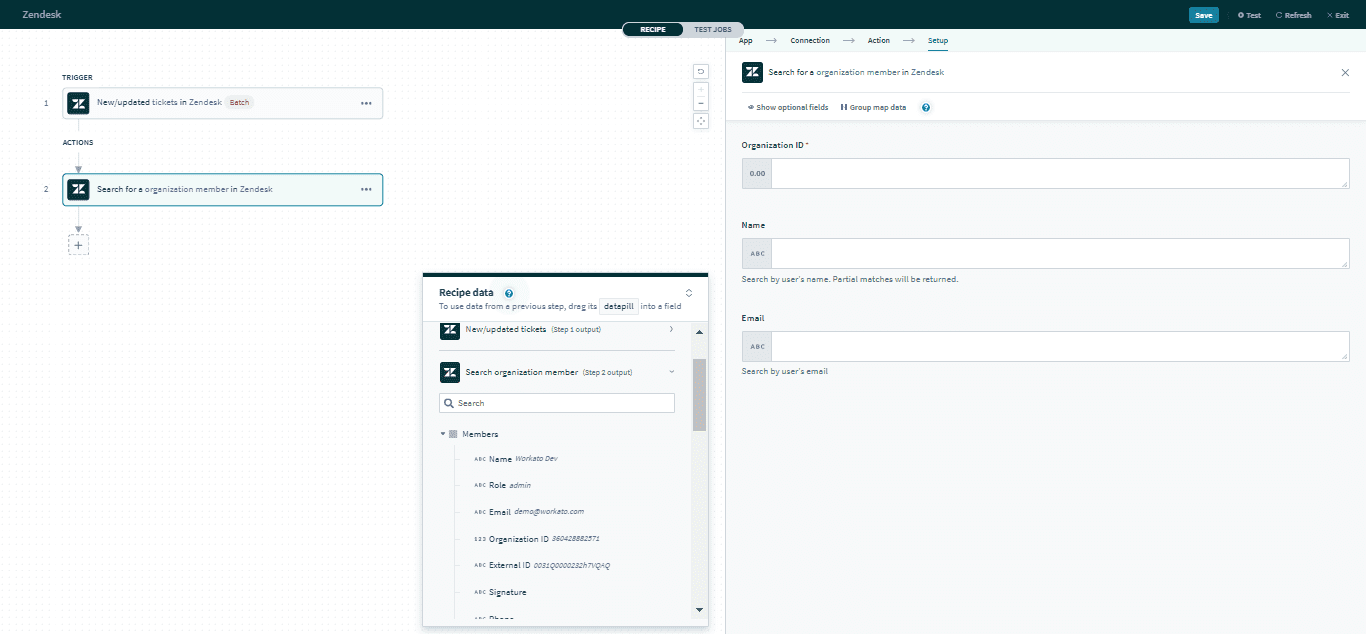Click the undo icon beside the recipe canvas
Image resolution: width=1366 pixels, height=634 pixels.
(x=700, y=71)
